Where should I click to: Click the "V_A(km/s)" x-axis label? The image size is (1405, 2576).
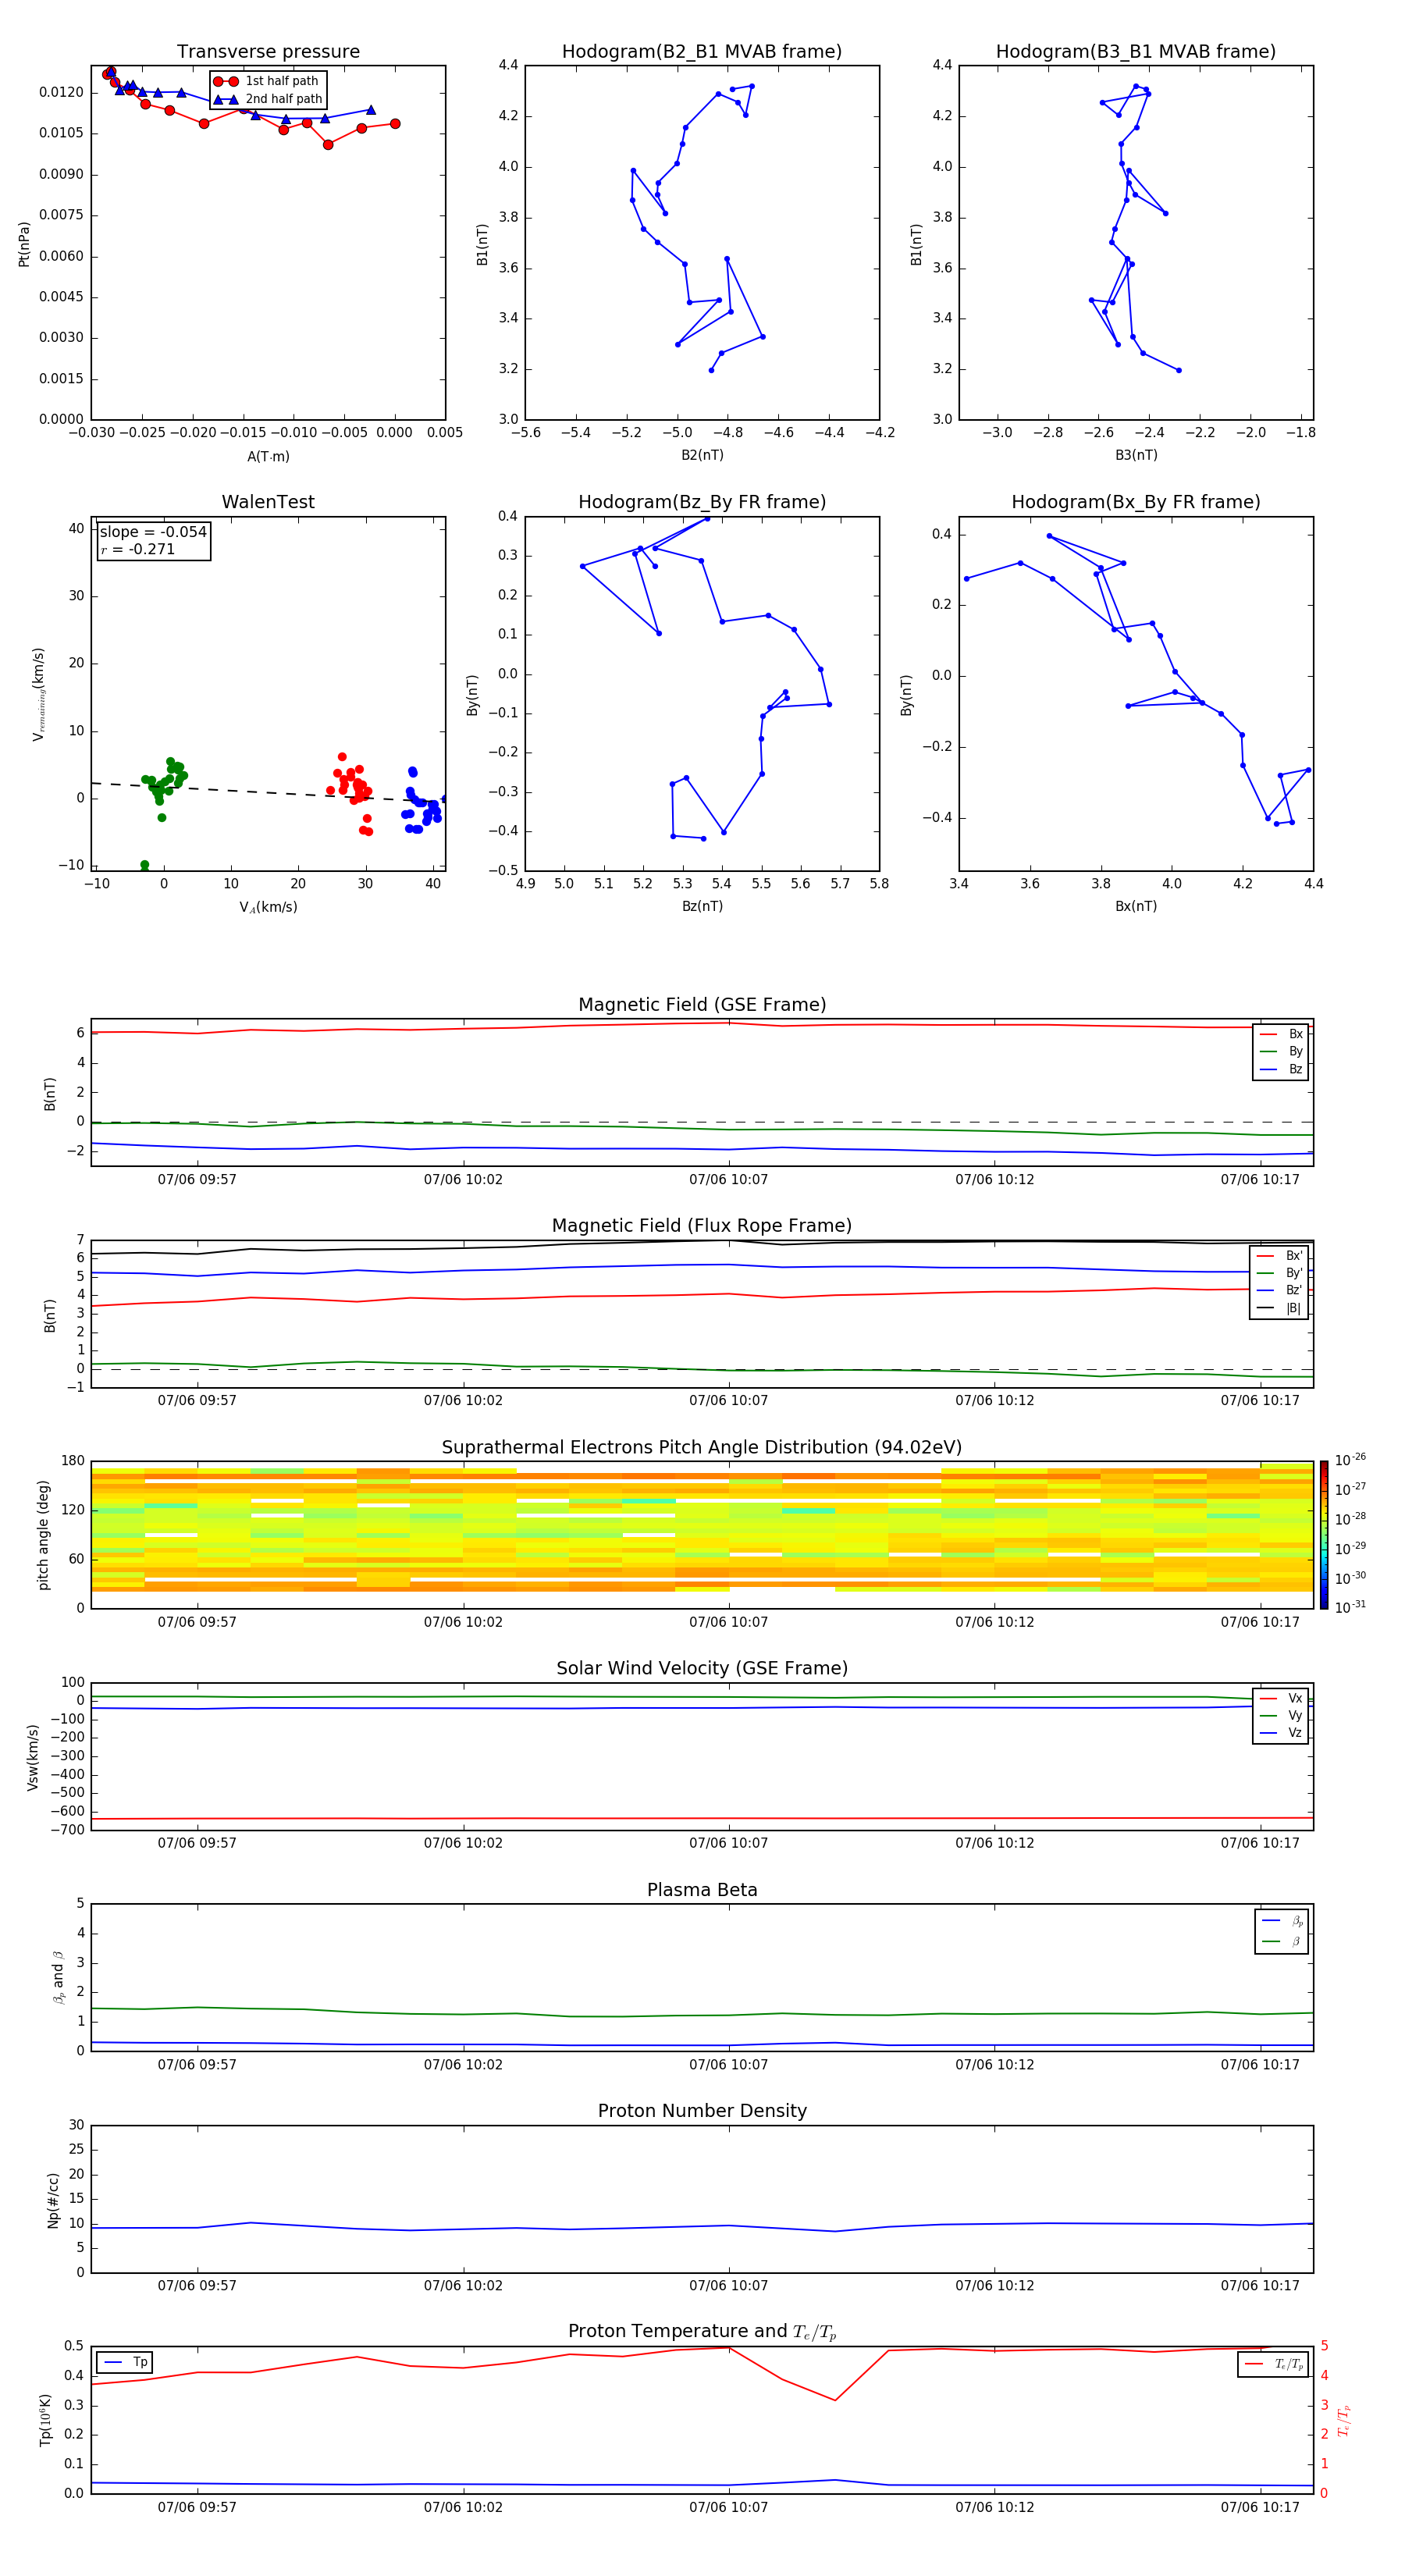[x=268, y=907]
